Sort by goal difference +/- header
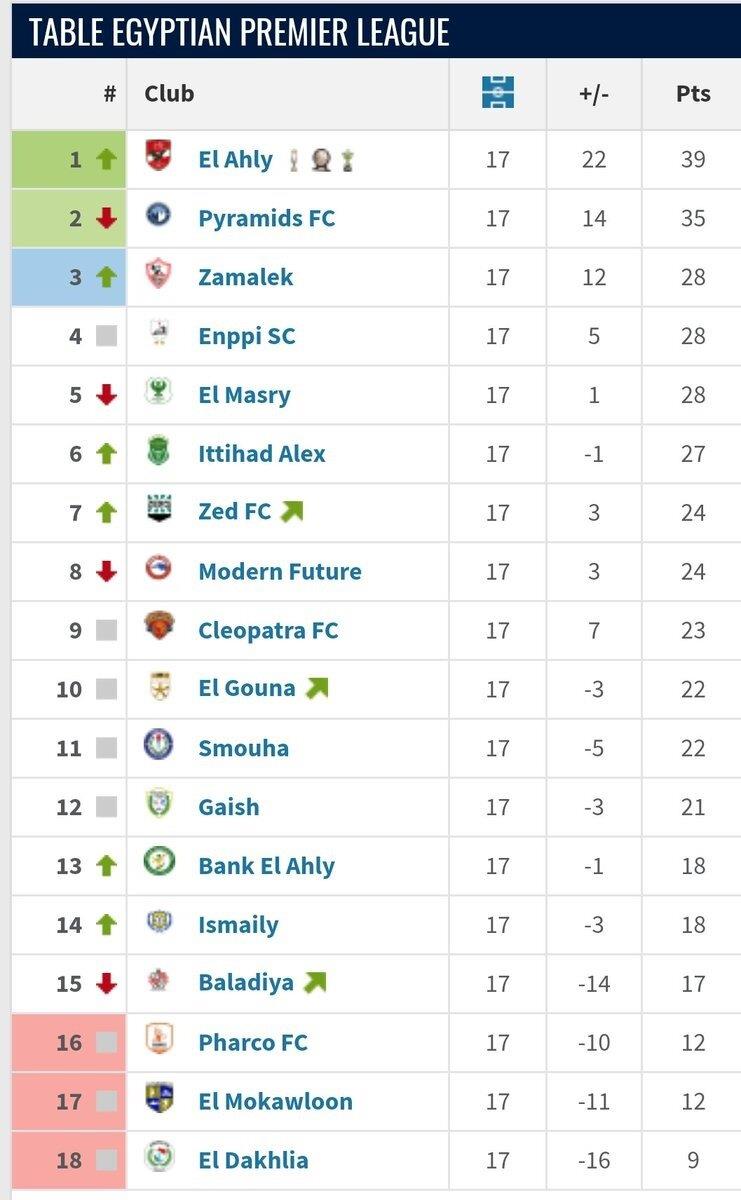741x1200 pixels. [x=594, y=94]
